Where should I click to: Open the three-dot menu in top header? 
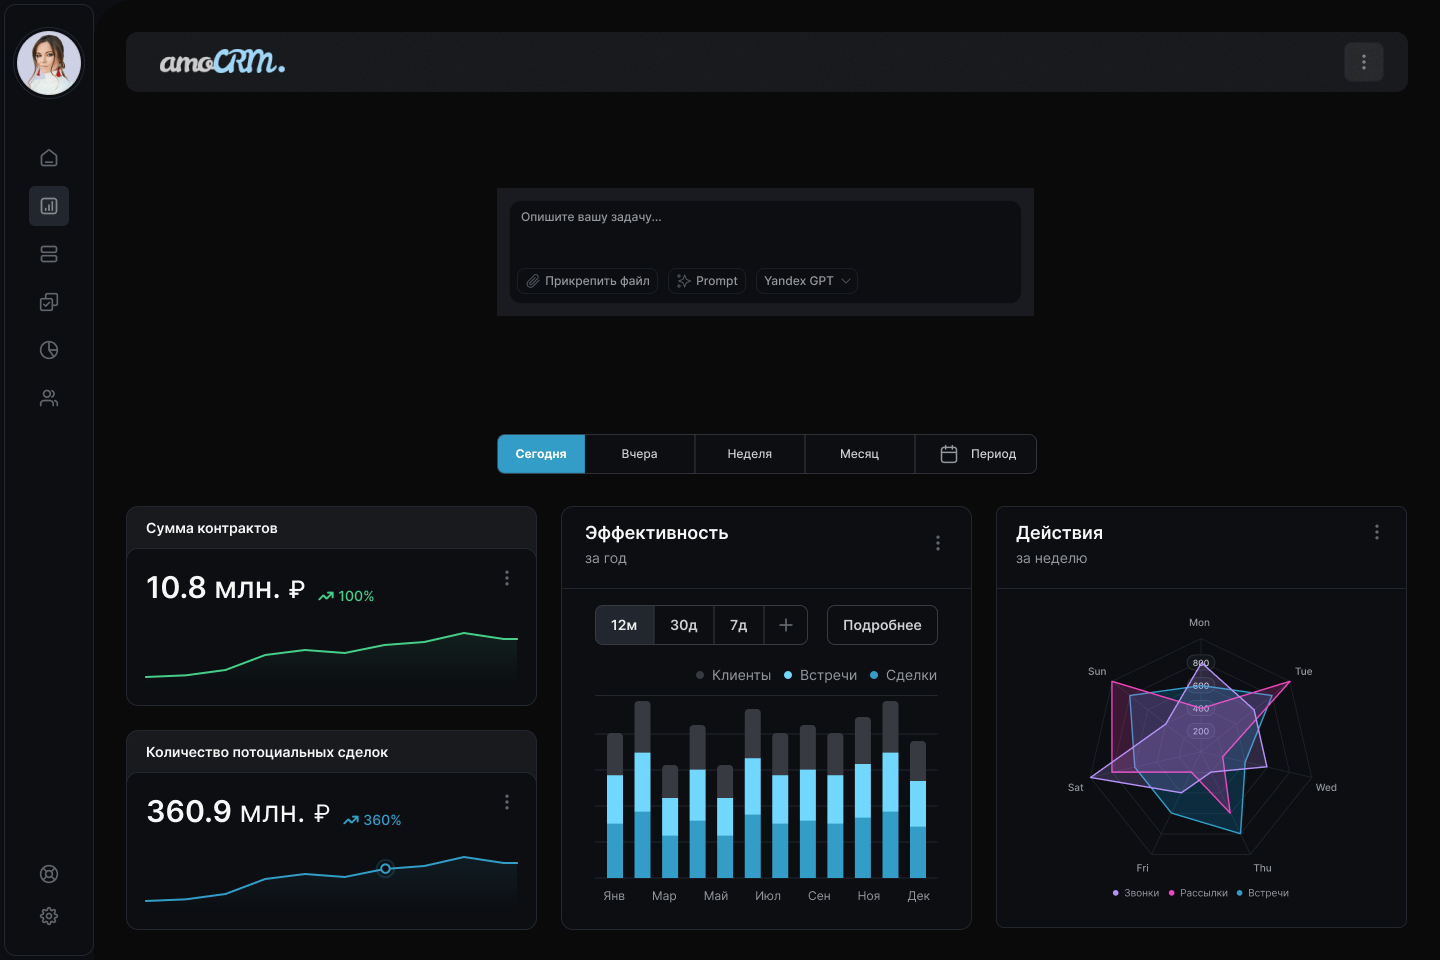pos(1364,62)
